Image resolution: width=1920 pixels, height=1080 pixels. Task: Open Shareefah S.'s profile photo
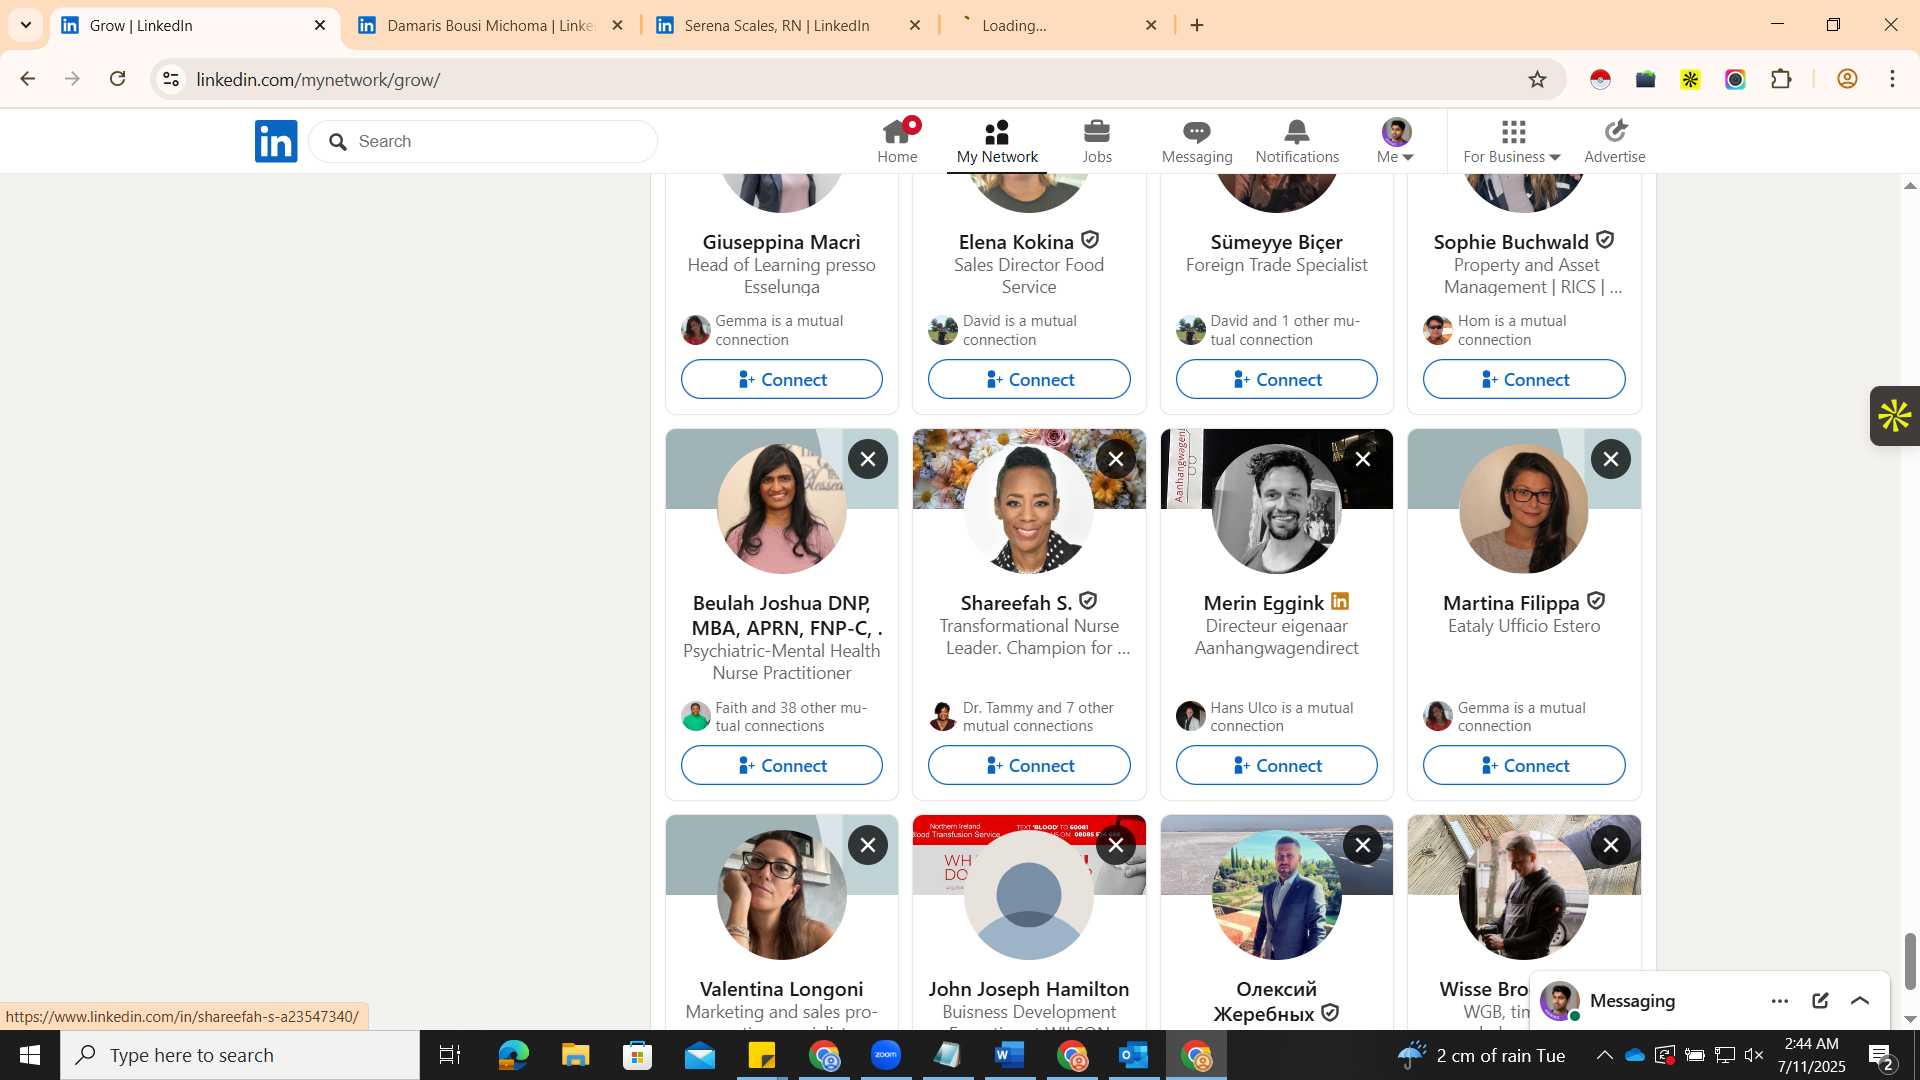(x=1029, y=509)
